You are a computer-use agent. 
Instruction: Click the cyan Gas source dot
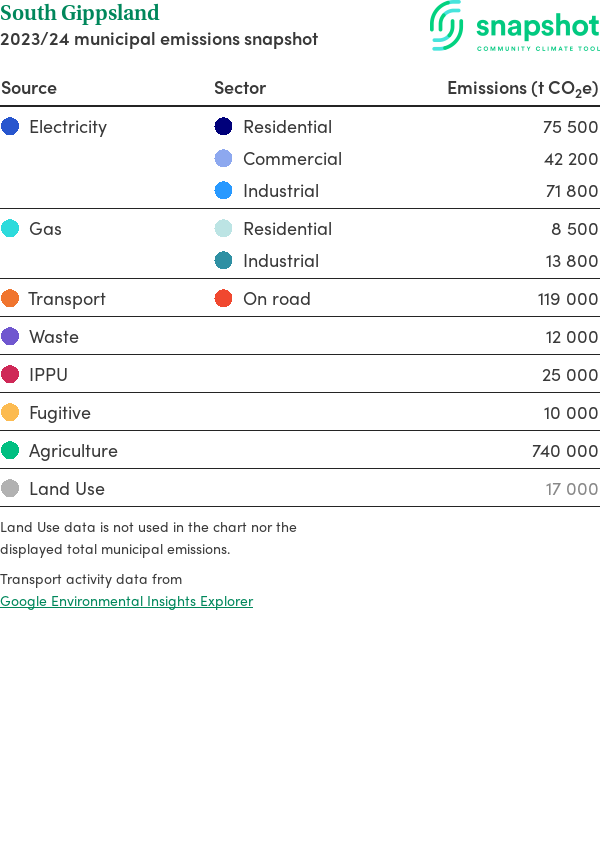[x=10, y=229]
